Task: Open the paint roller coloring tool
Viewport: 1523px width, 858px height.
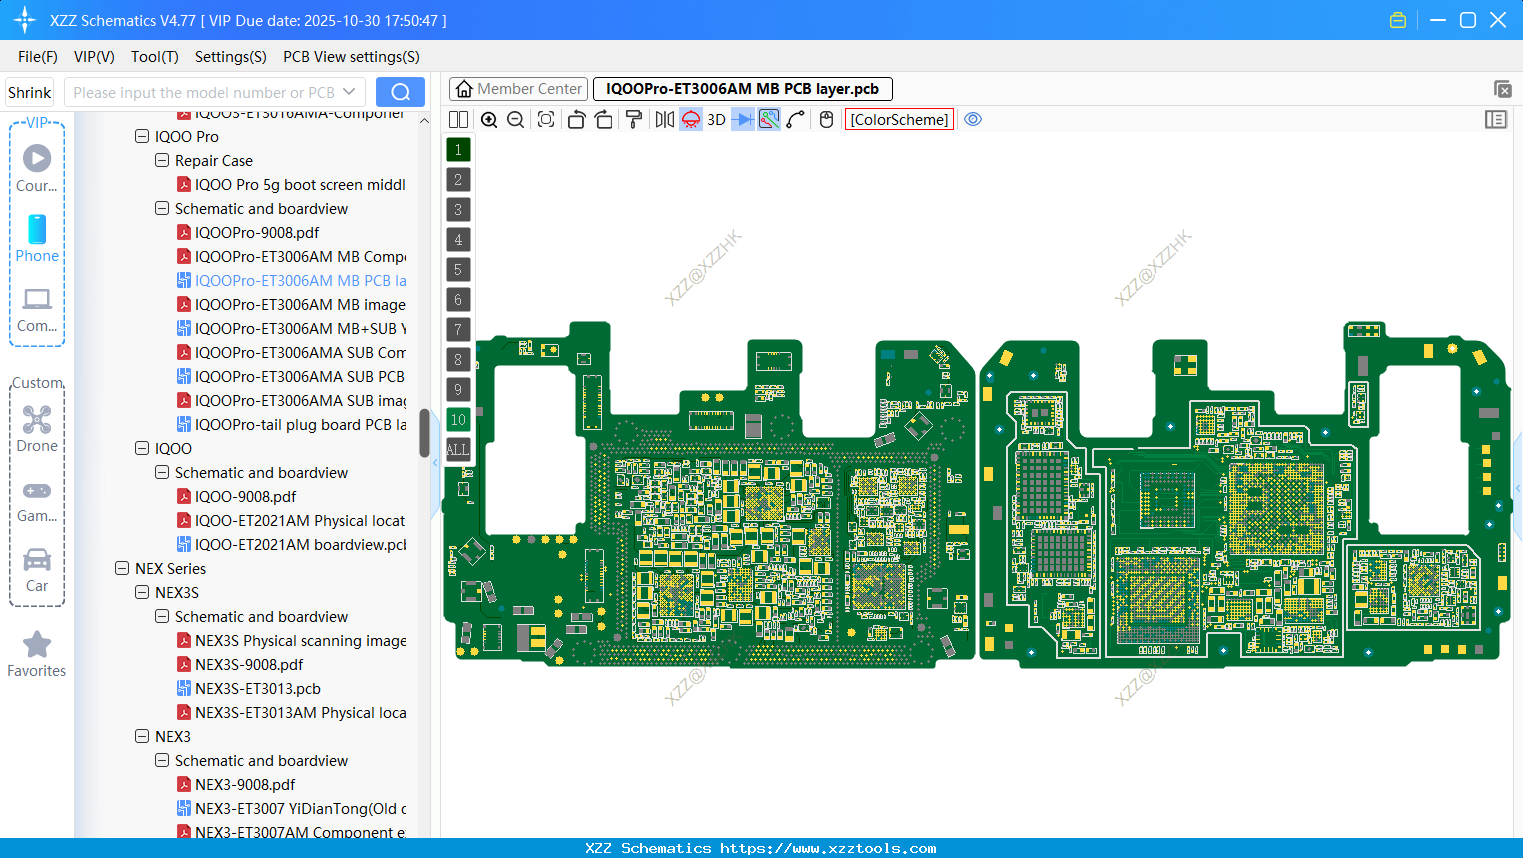Action: (x=633, y=119)
